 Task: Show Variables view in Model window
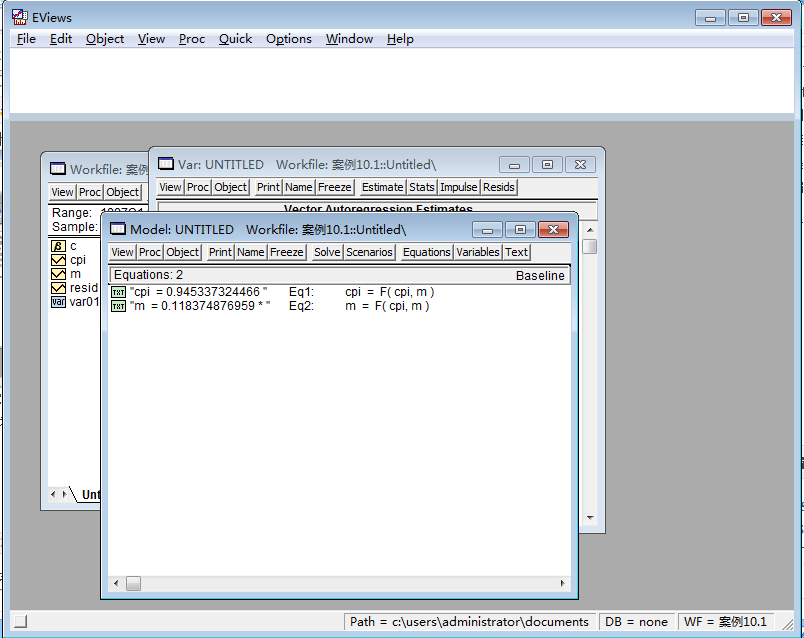pyautogui.click(x=477, y=252)
